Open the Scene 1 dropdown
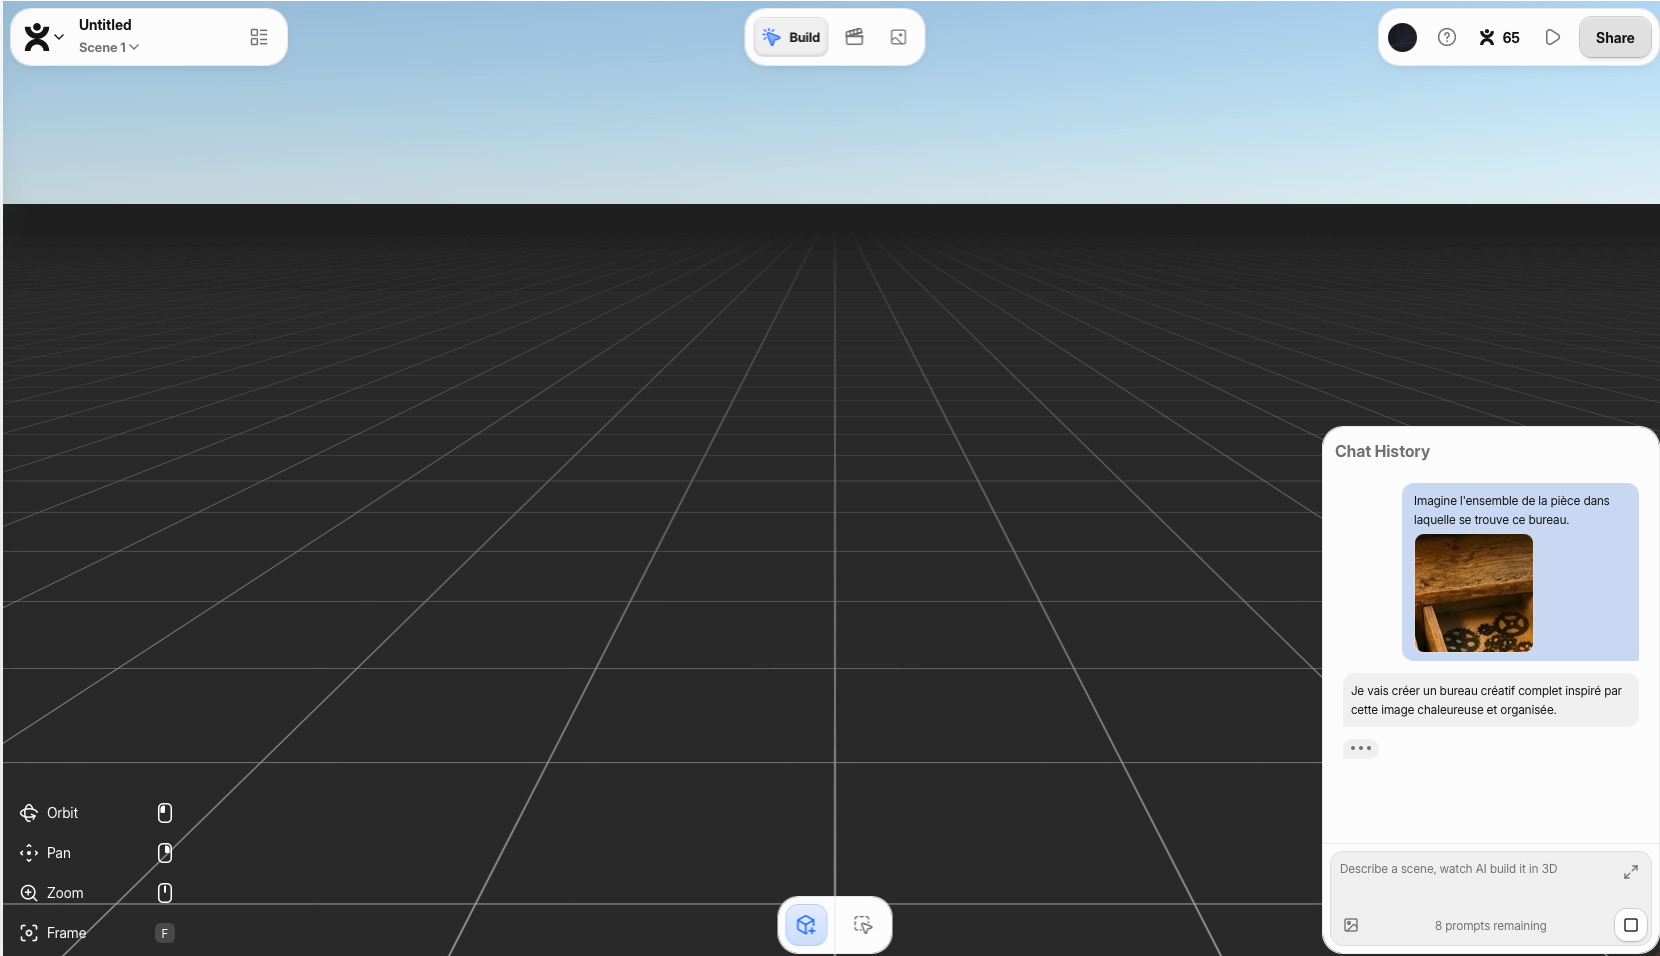Viewport: 1660px width, 956px height. click(109, 47)
